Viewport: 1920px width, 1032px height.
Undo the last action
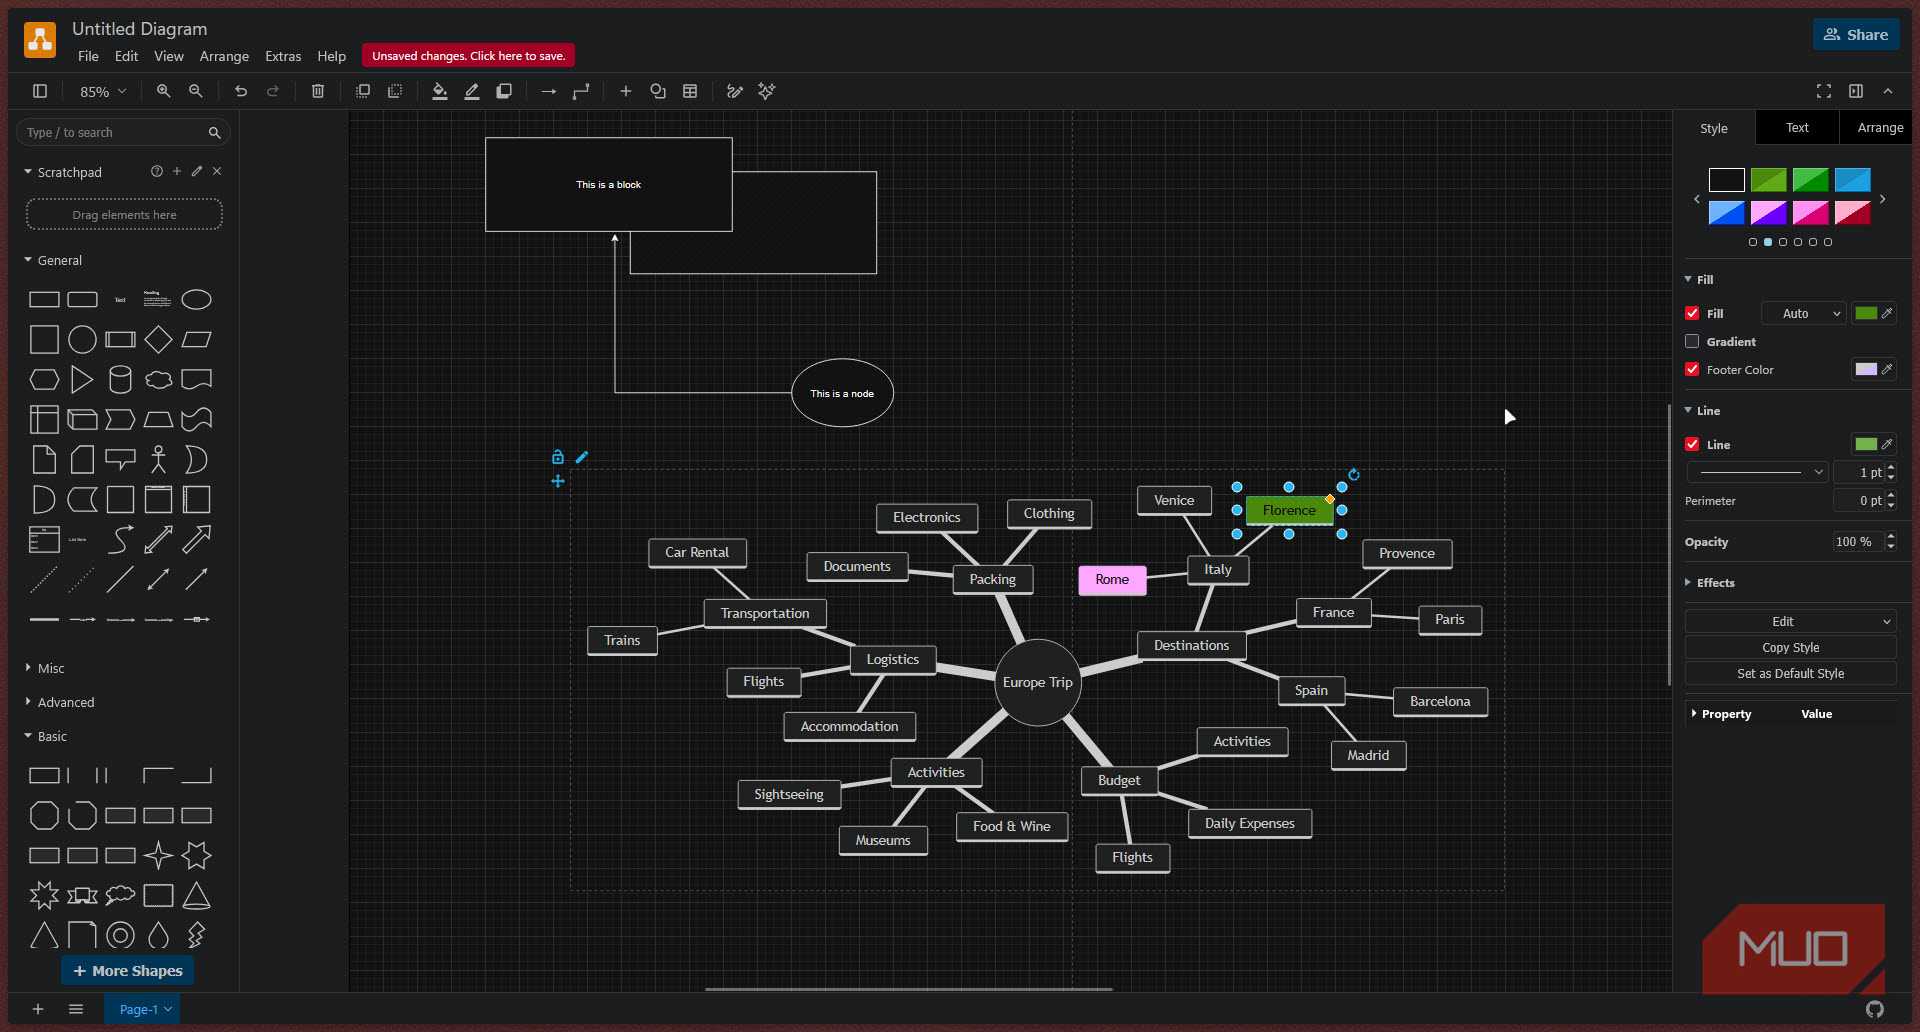click(241, 91)
